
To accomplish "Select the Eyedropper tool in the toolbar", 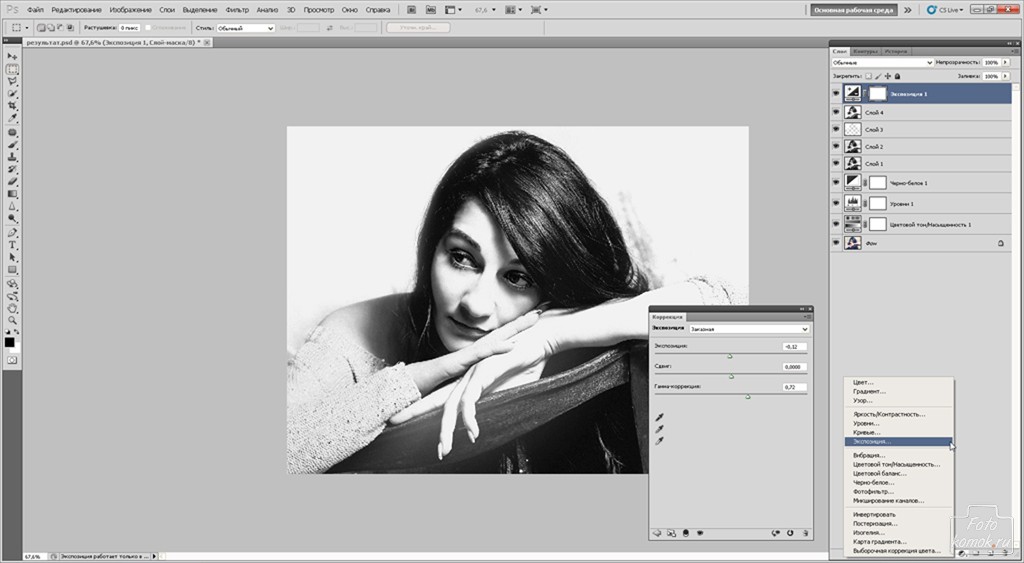I will pos(13,119).
